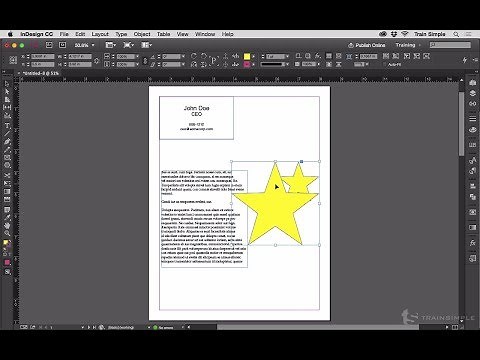Toggle the Auto-Fit checkbox
Viewport: 480px width, 360px height.
[x=385, y=64]
